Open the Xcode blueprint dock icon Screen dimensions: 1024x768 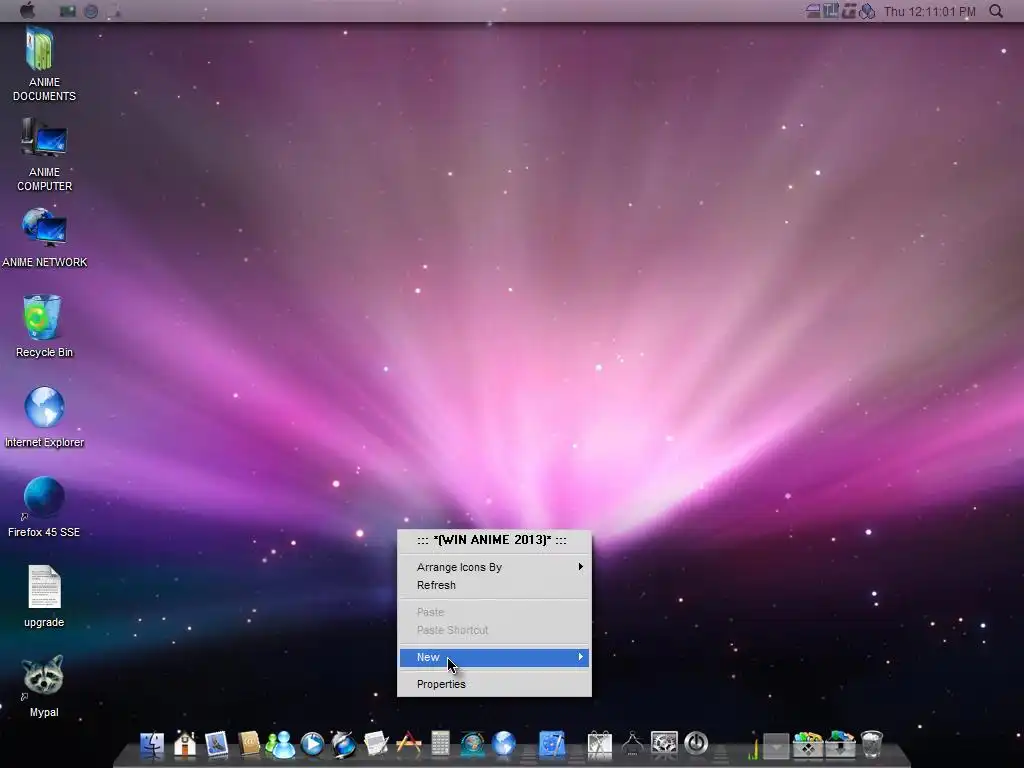tap(552, 744)
